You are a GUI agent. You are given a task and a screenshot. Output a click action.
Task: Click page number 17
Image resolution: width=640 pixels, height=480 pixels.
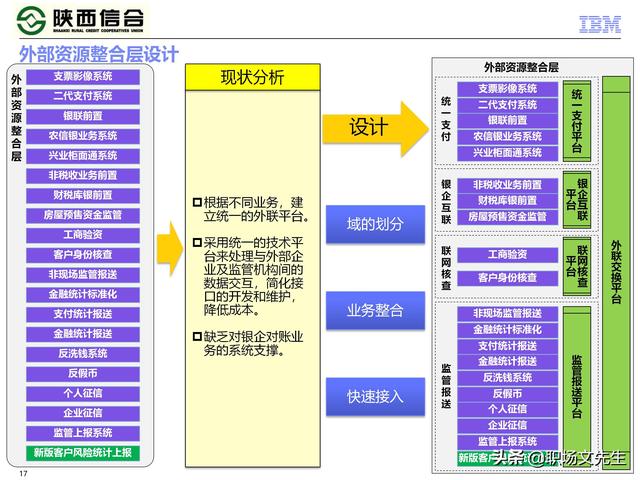pyautogui.click(x=23, y=473)
